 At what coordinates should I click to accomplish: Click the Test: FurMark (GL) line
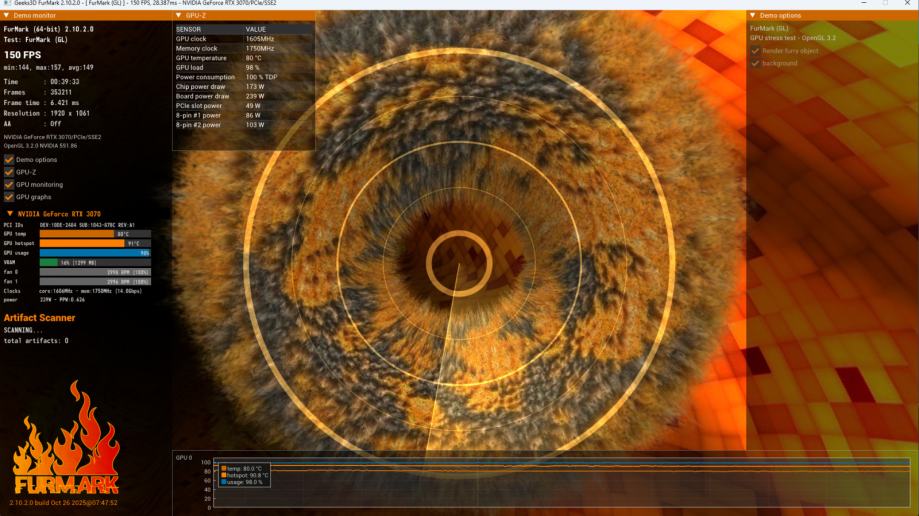coord(36,40)
